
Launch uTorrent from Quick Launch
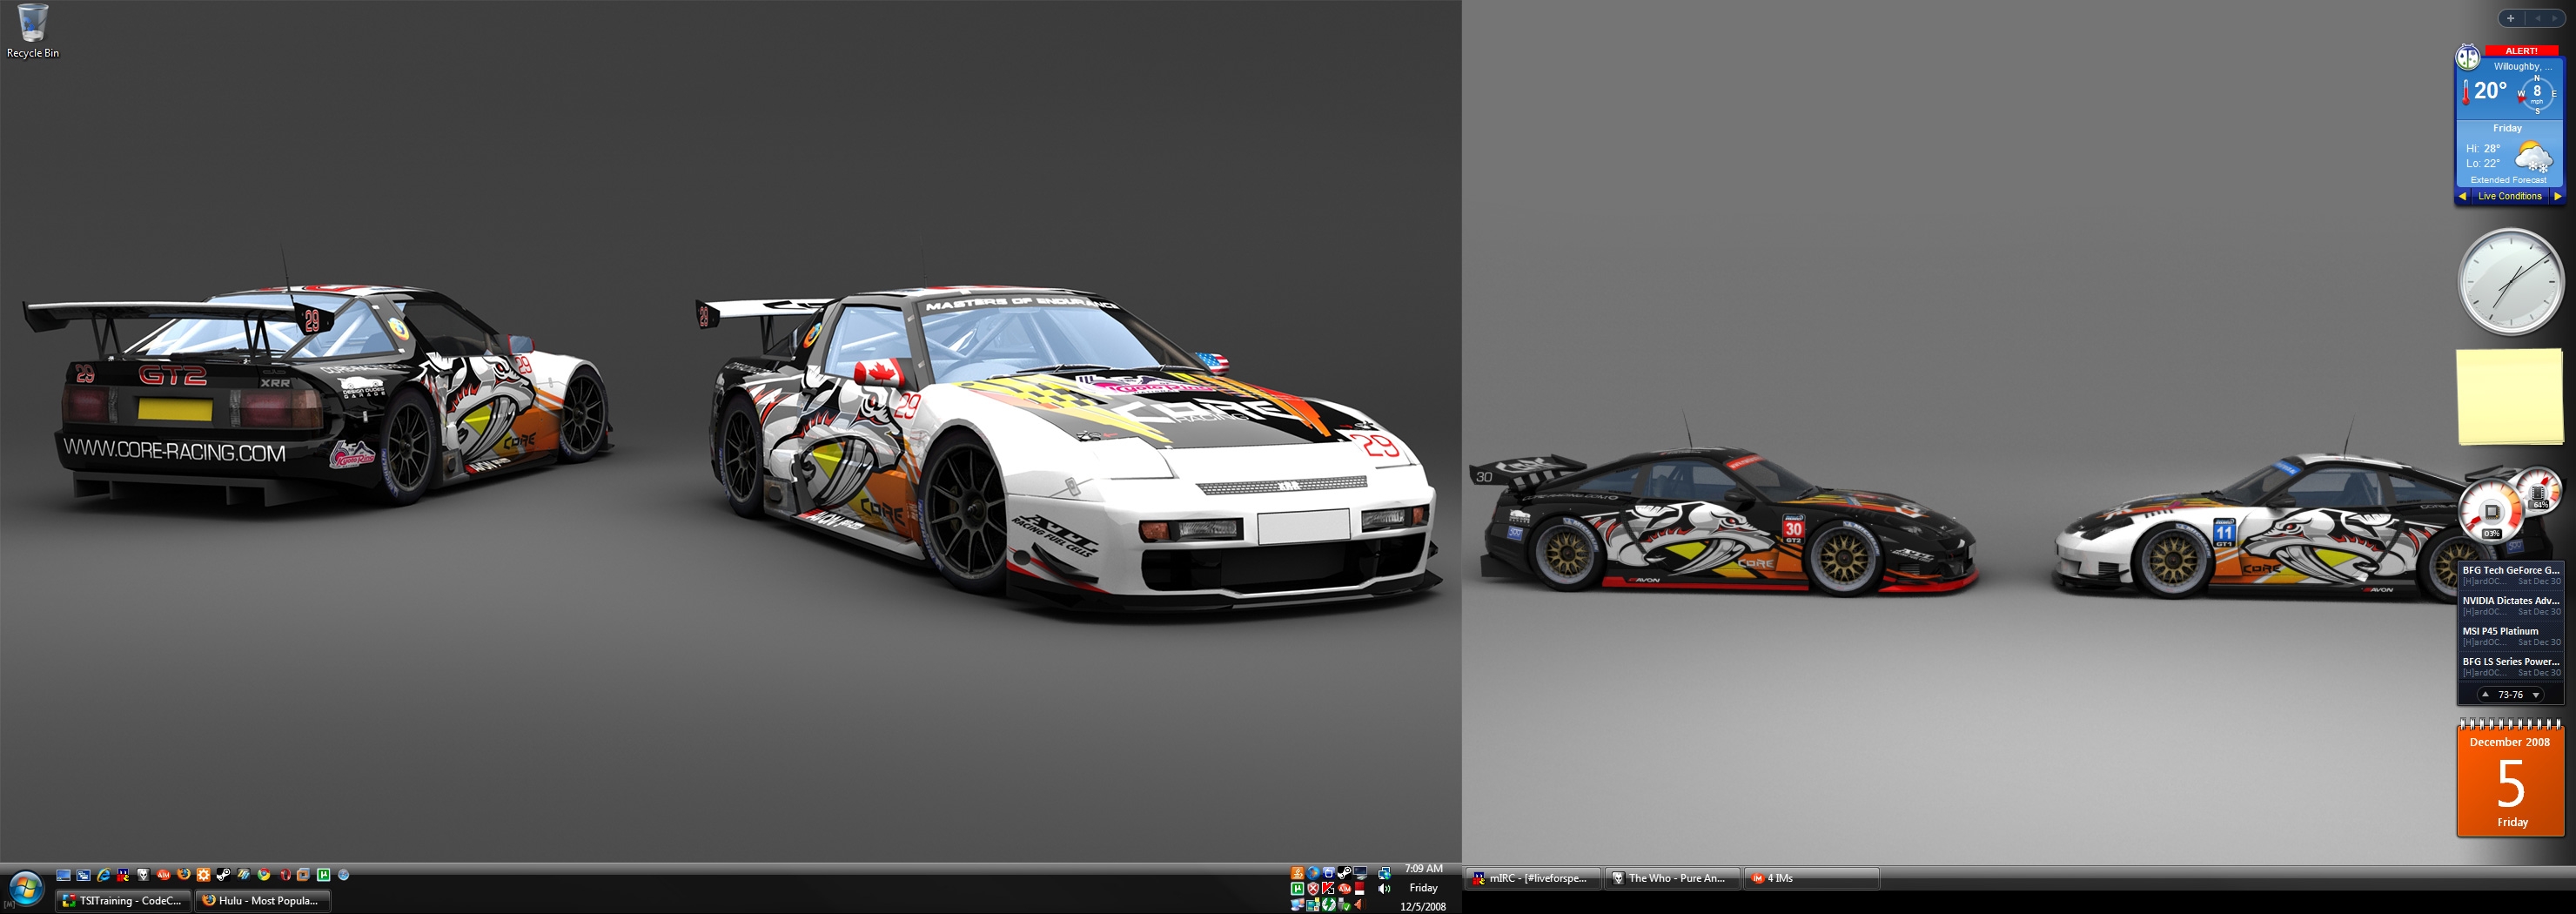[323, 875]
